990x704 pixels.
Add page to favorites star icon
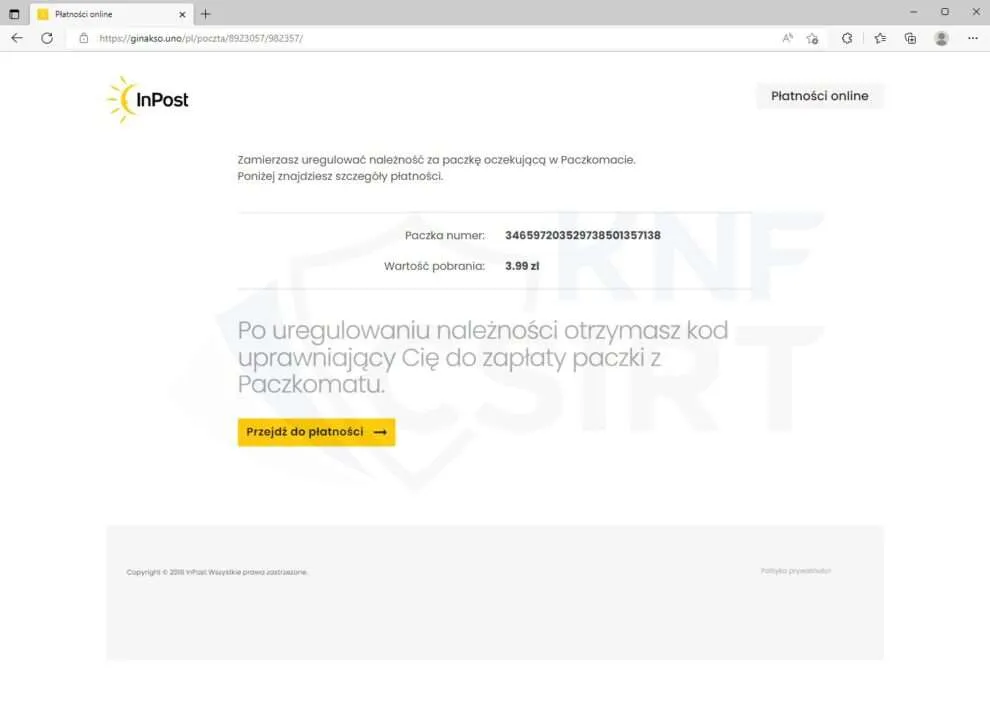pyautogui.click(x=813, y=39)
